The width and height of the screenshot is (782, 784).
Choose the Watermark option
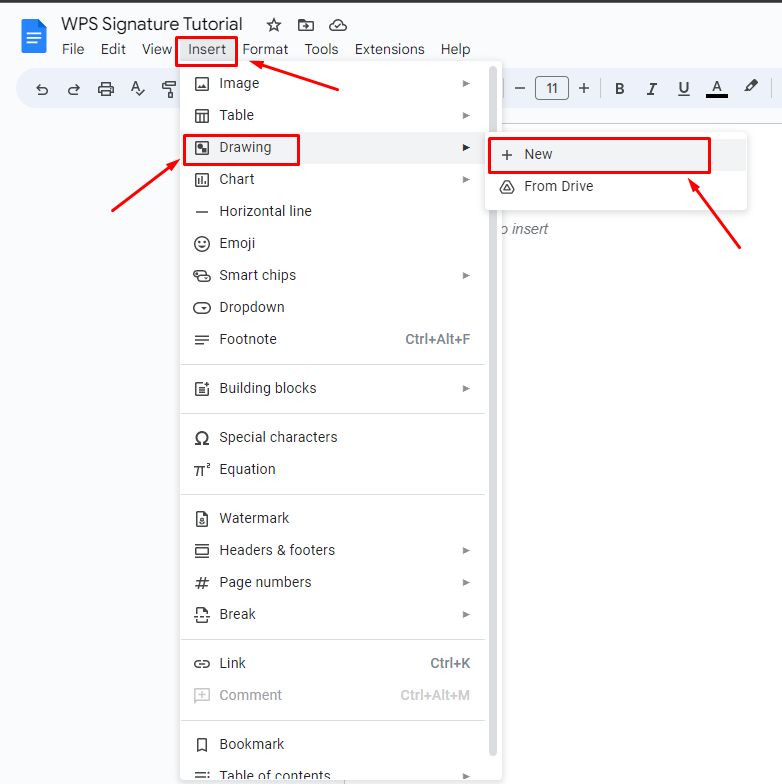point(333,518)
